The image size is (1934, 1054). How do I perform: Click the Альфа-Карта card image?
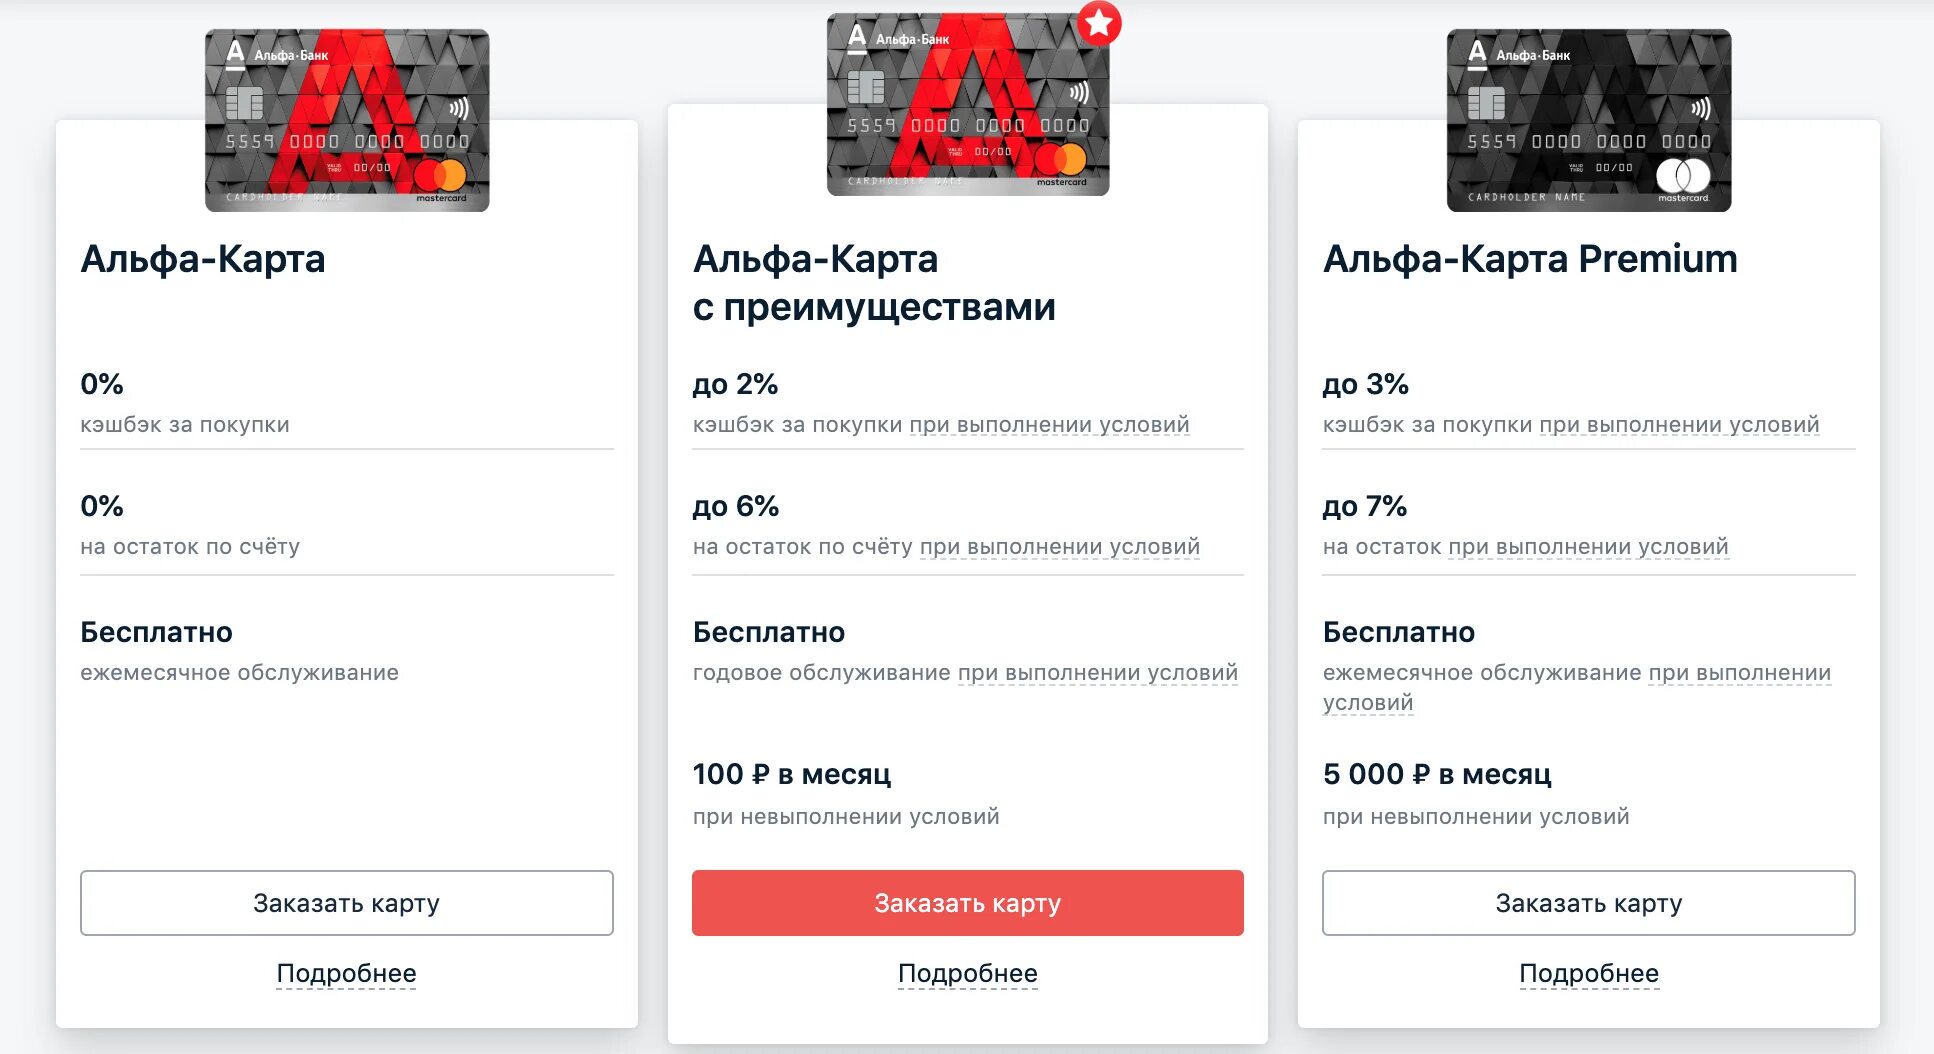[x=347, y=120]
